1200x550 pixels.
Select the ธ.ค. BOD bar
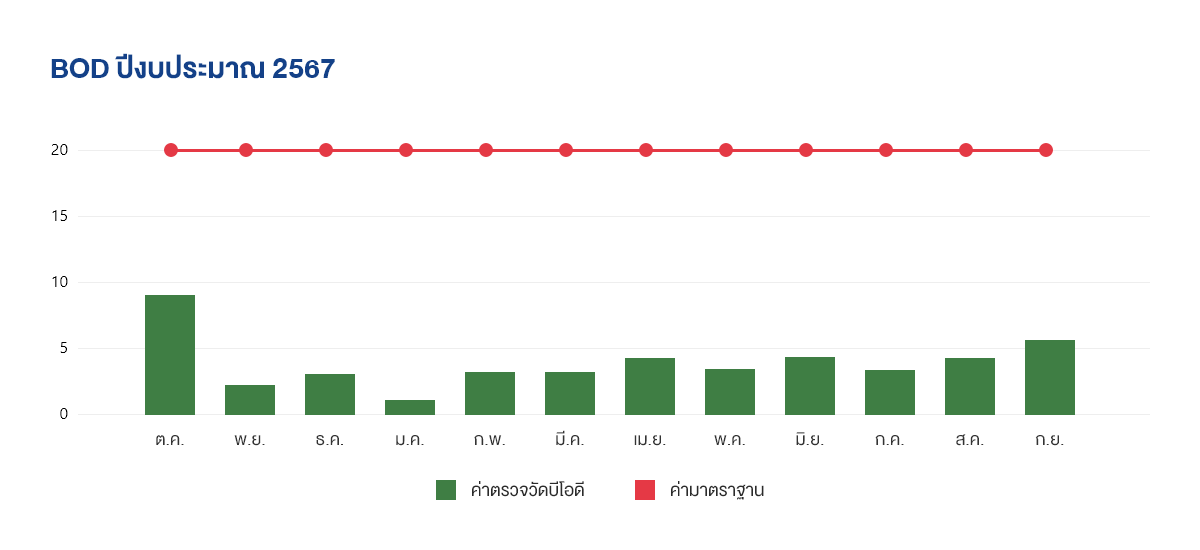(330, 394)
